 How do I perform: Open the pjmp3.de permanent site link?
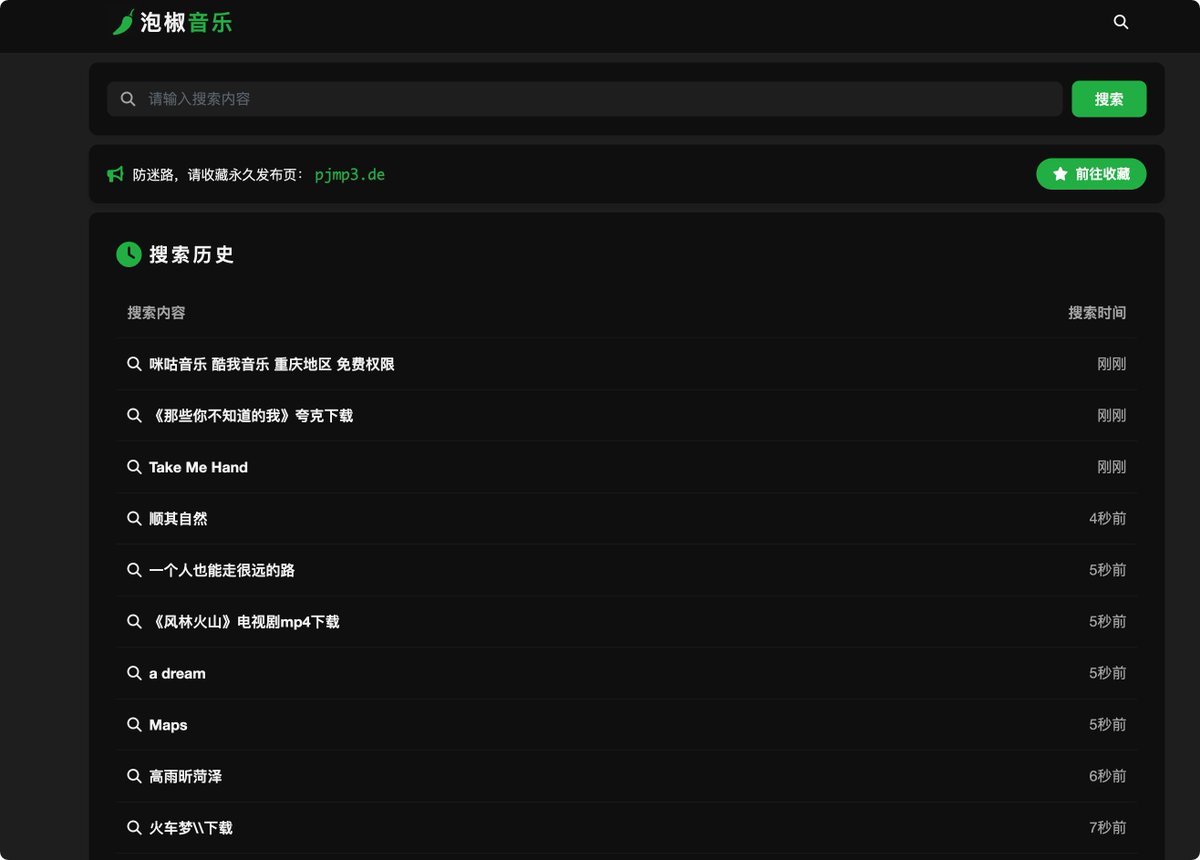click(x=348, y=174)
